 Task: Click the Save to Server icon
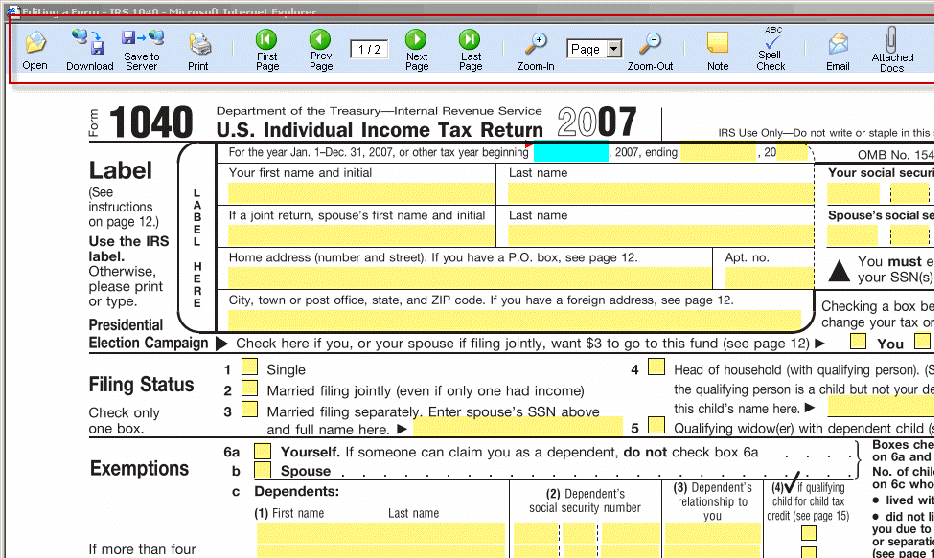pos(142,39)
